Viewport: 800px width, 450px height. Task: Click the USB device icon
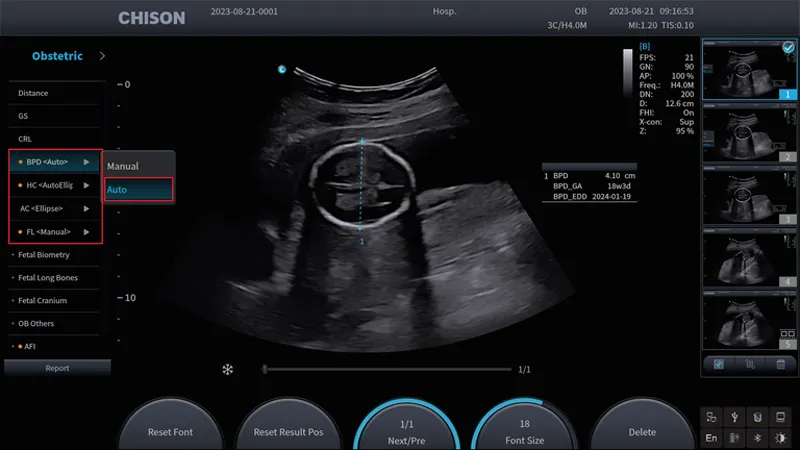pyautogui.click(x=735, y=417)
